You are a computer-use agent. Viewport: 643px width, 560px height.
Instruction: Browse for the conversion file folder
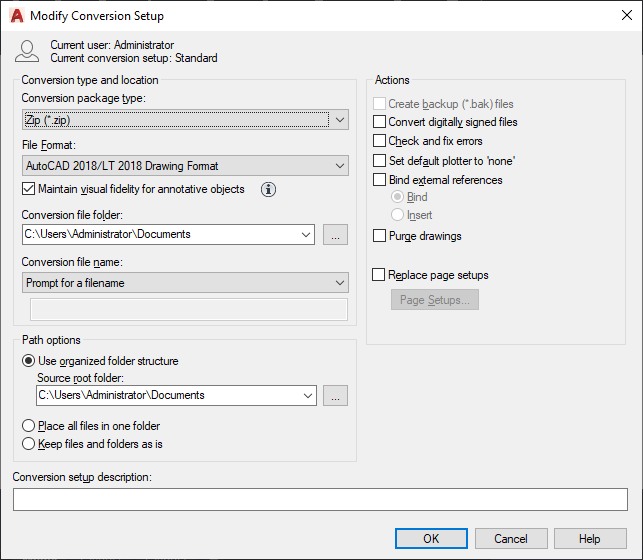pos(335,235)
